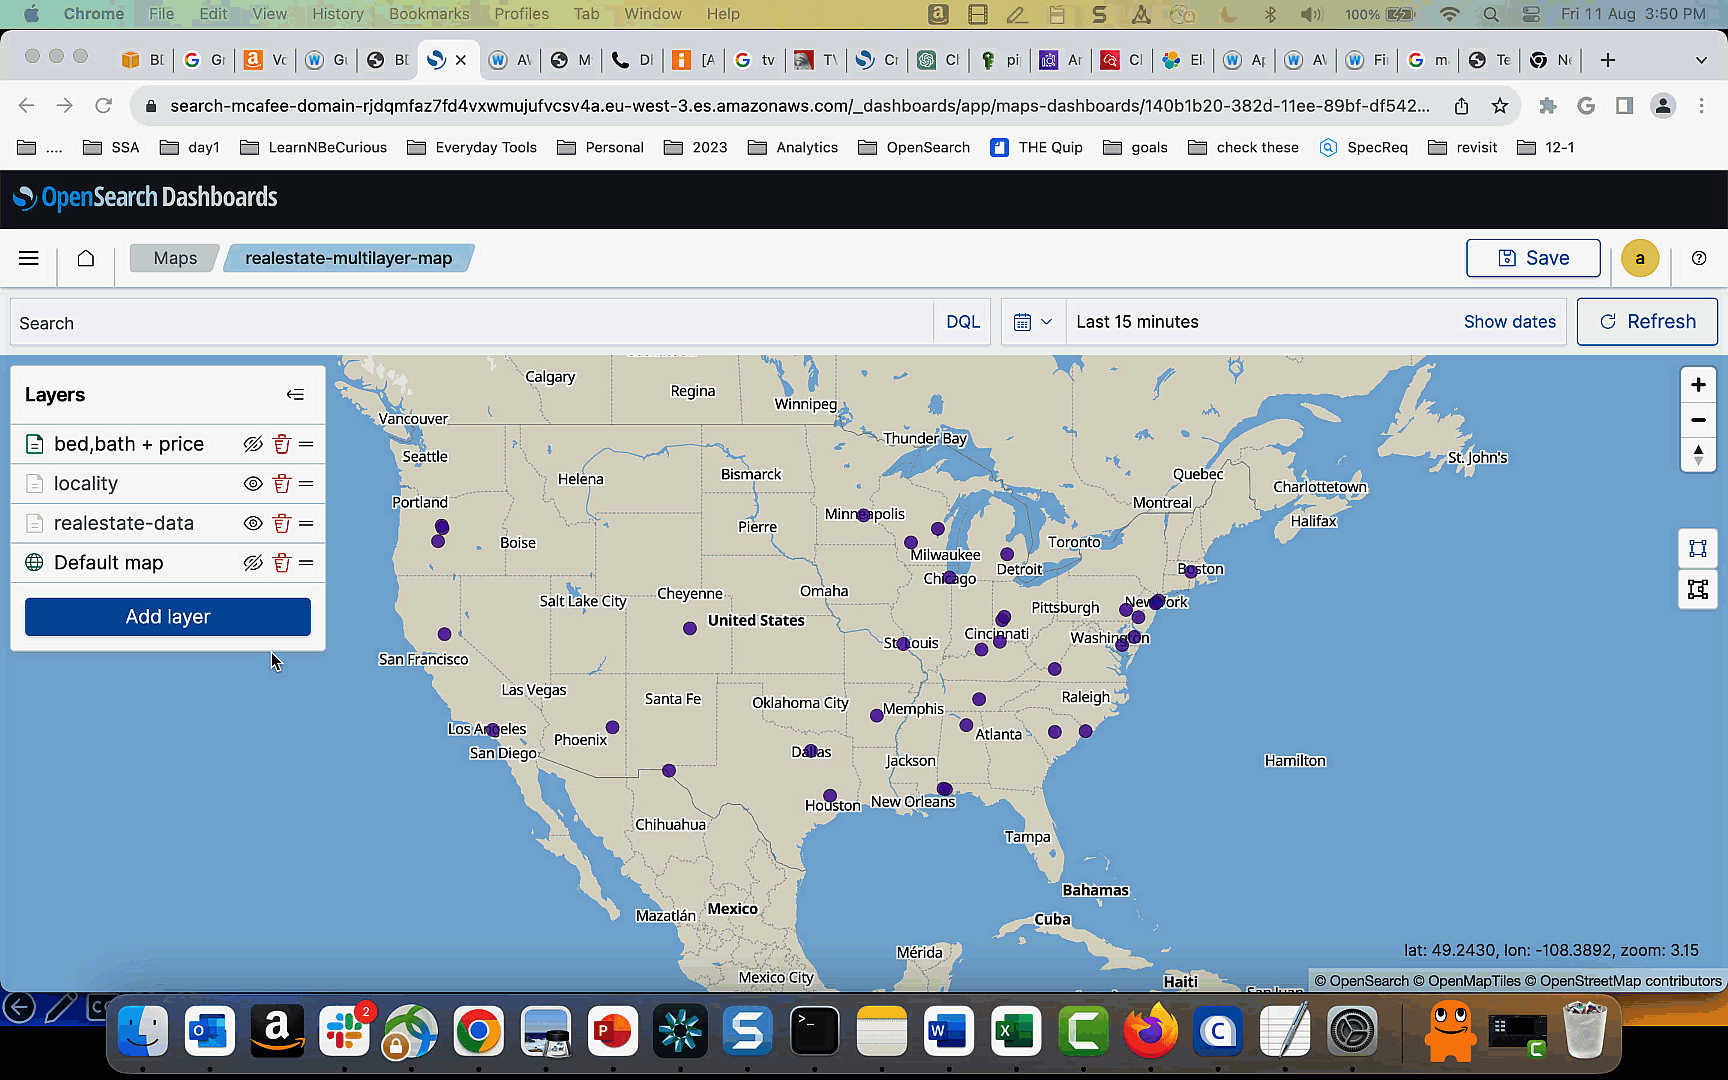Click the drag handle of the locality layer
The height and width of the screenshot is (1080, 1728).
(306, 484)
